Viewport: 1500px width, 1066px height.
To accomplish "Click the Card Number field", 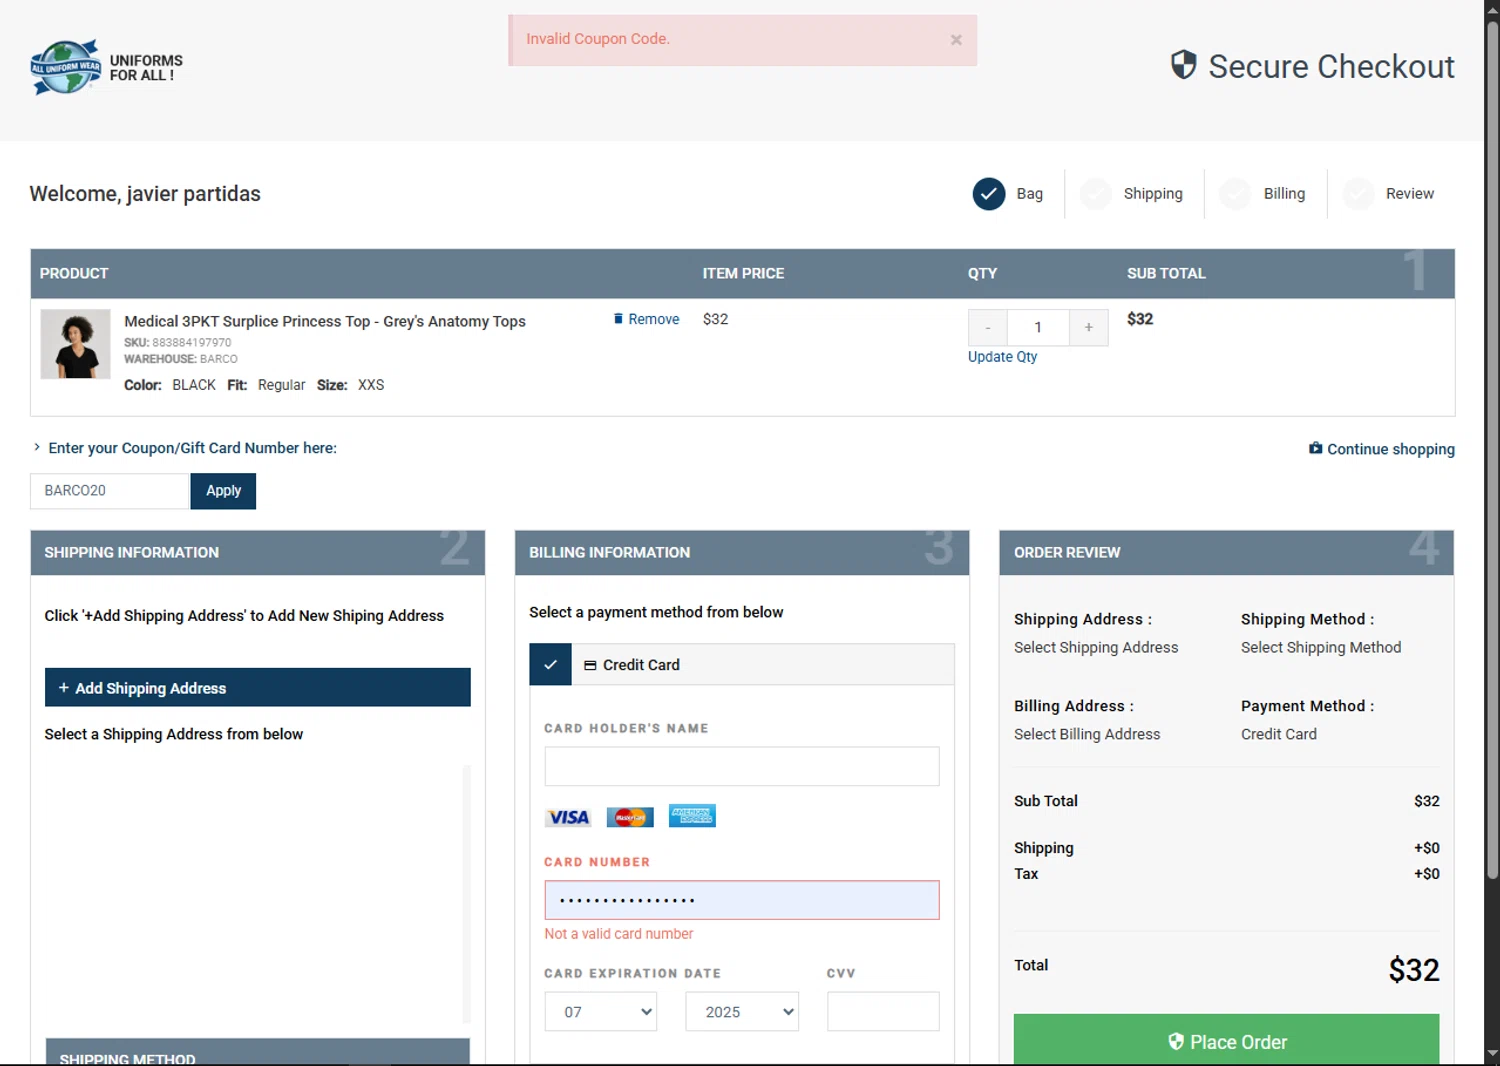I will 741,900.
